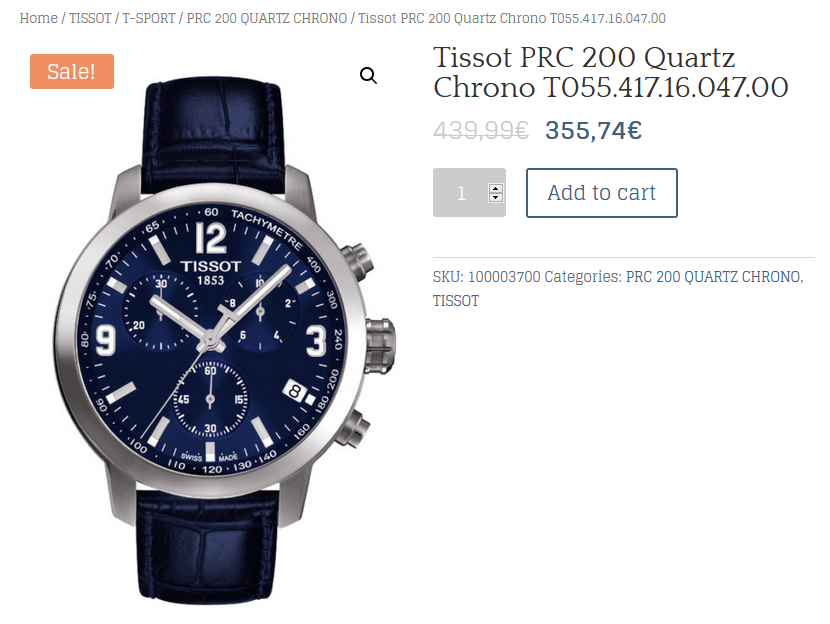Viewport: 830px width, 624px height.
Task: Open PRC 200 QUARTZ CHRONO breadcrumb link
Action: (267, 18)
